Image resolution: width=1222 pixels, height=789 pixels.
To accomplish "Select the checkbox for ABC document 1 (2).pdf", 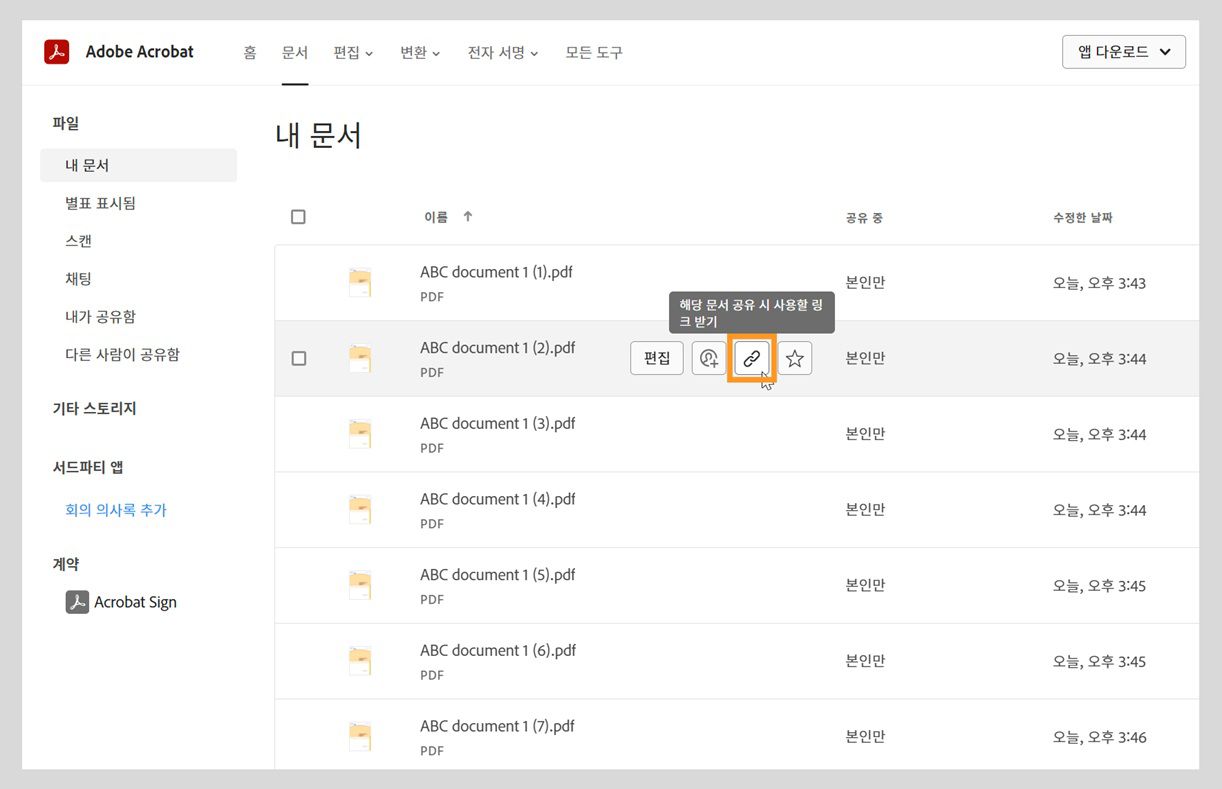I will (x=298, y=358).
